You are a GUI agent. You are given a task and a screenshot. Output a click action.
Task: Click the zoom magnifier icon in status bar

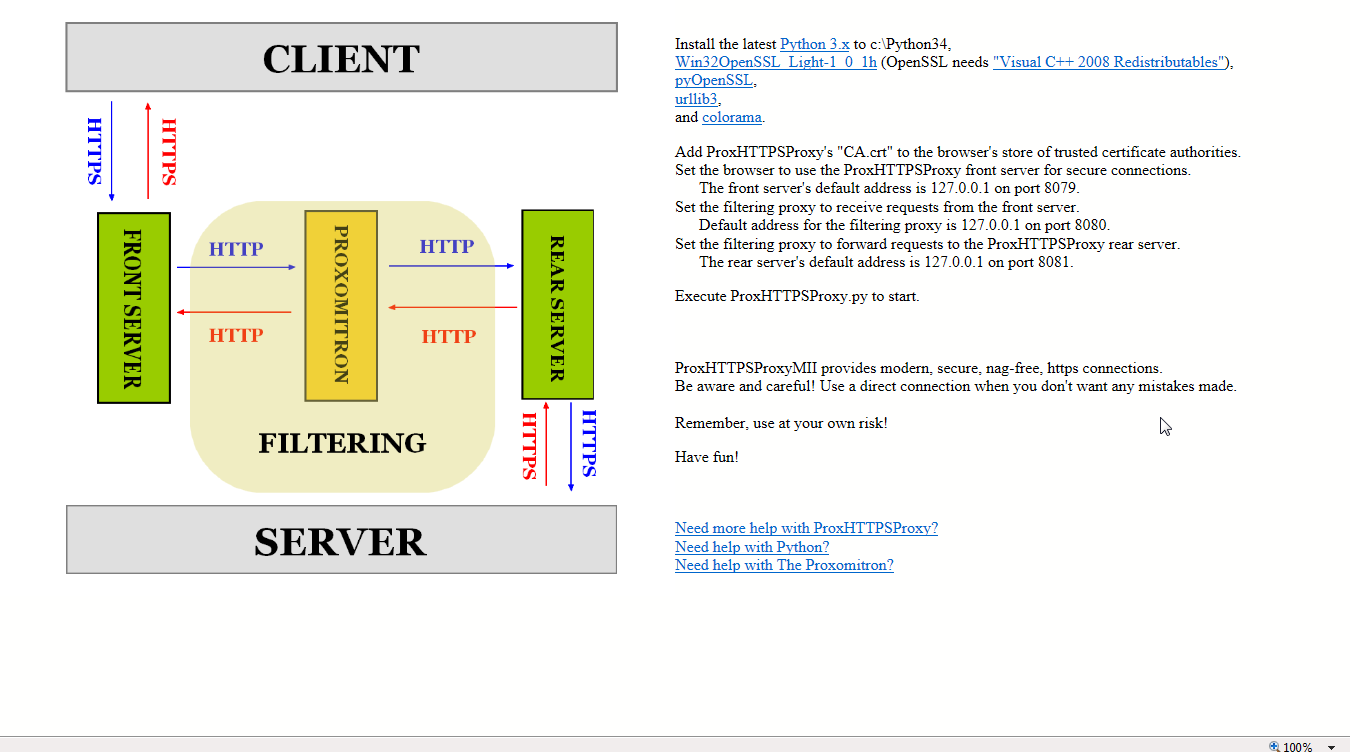pos(1274,746)
